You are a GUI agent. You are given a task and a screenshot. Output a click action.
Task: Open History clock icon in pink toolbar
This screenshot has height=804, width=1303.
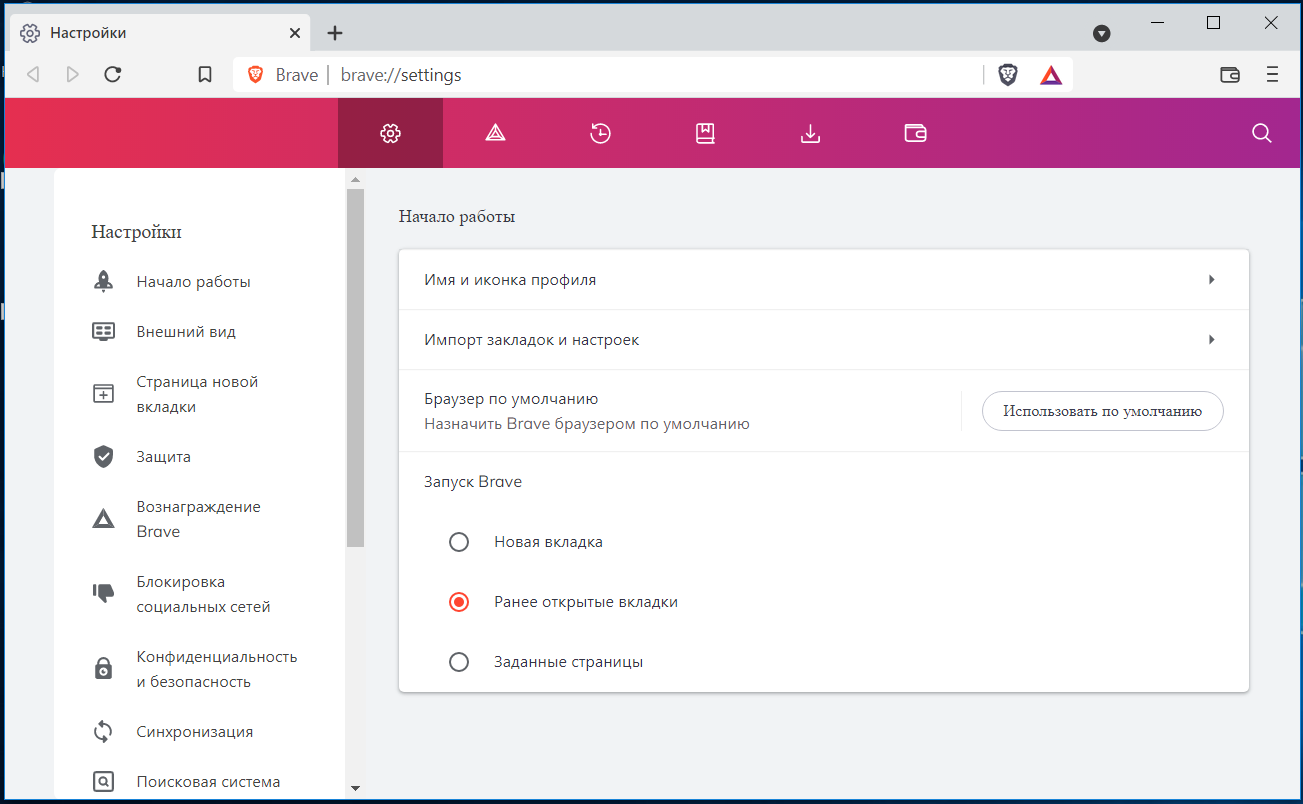coord(600,133)
